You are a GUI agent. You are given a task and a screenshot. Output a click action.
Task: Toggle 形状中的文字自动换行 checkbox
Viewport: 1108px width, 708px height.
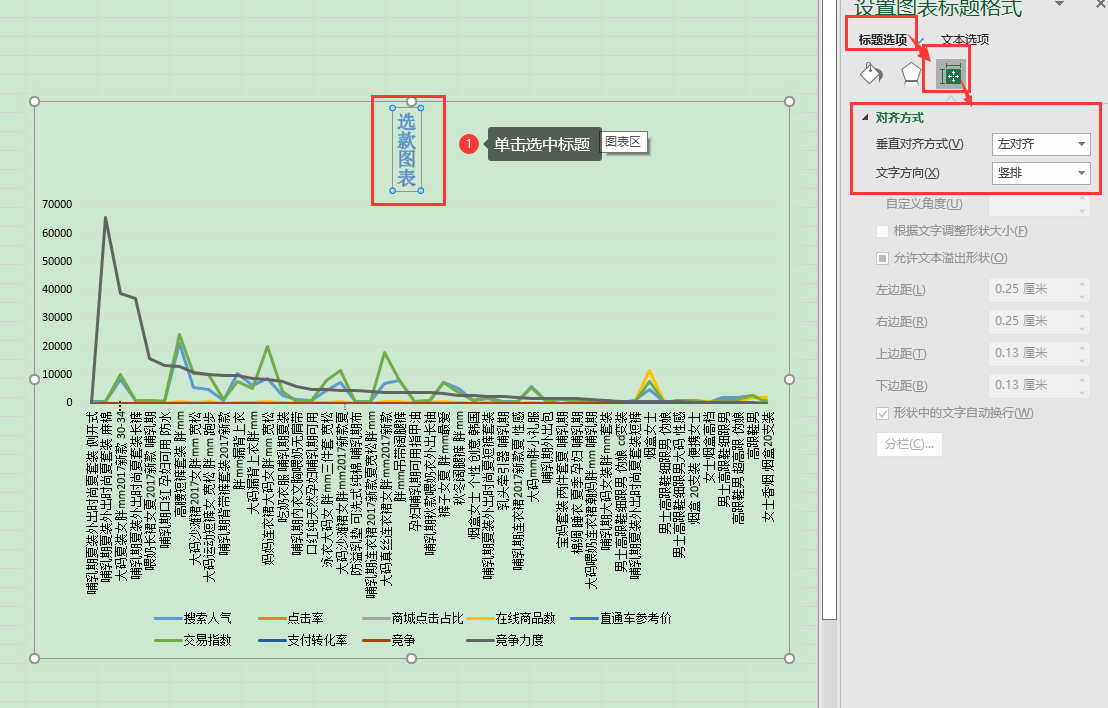[x=882, y=413]
